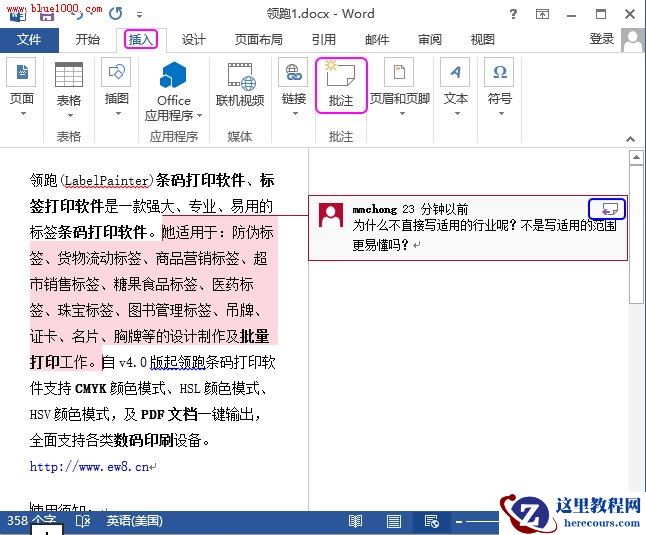Click the zoom out minus button
This screenshot has width=646, height=535.
[459, 522]
